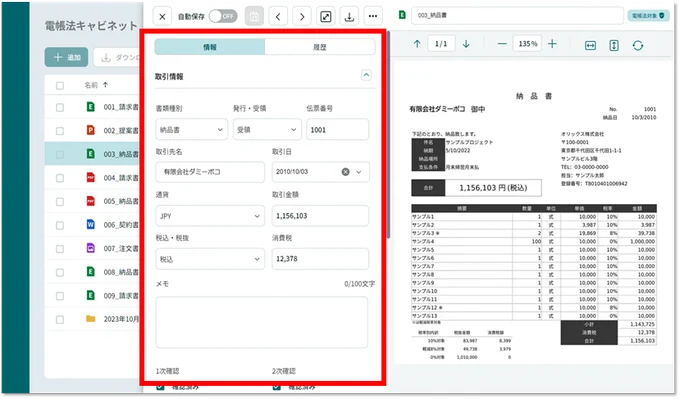Check the box for 004_請求書

pyautogui.click(x=60, y=178)
